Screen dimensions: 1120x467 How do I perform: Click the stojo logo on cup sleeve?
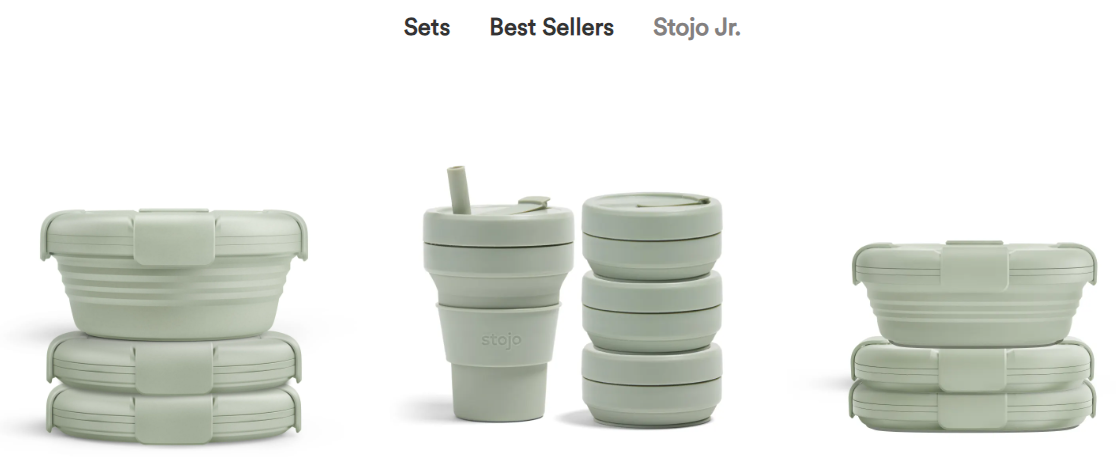[x=501, y=340]
